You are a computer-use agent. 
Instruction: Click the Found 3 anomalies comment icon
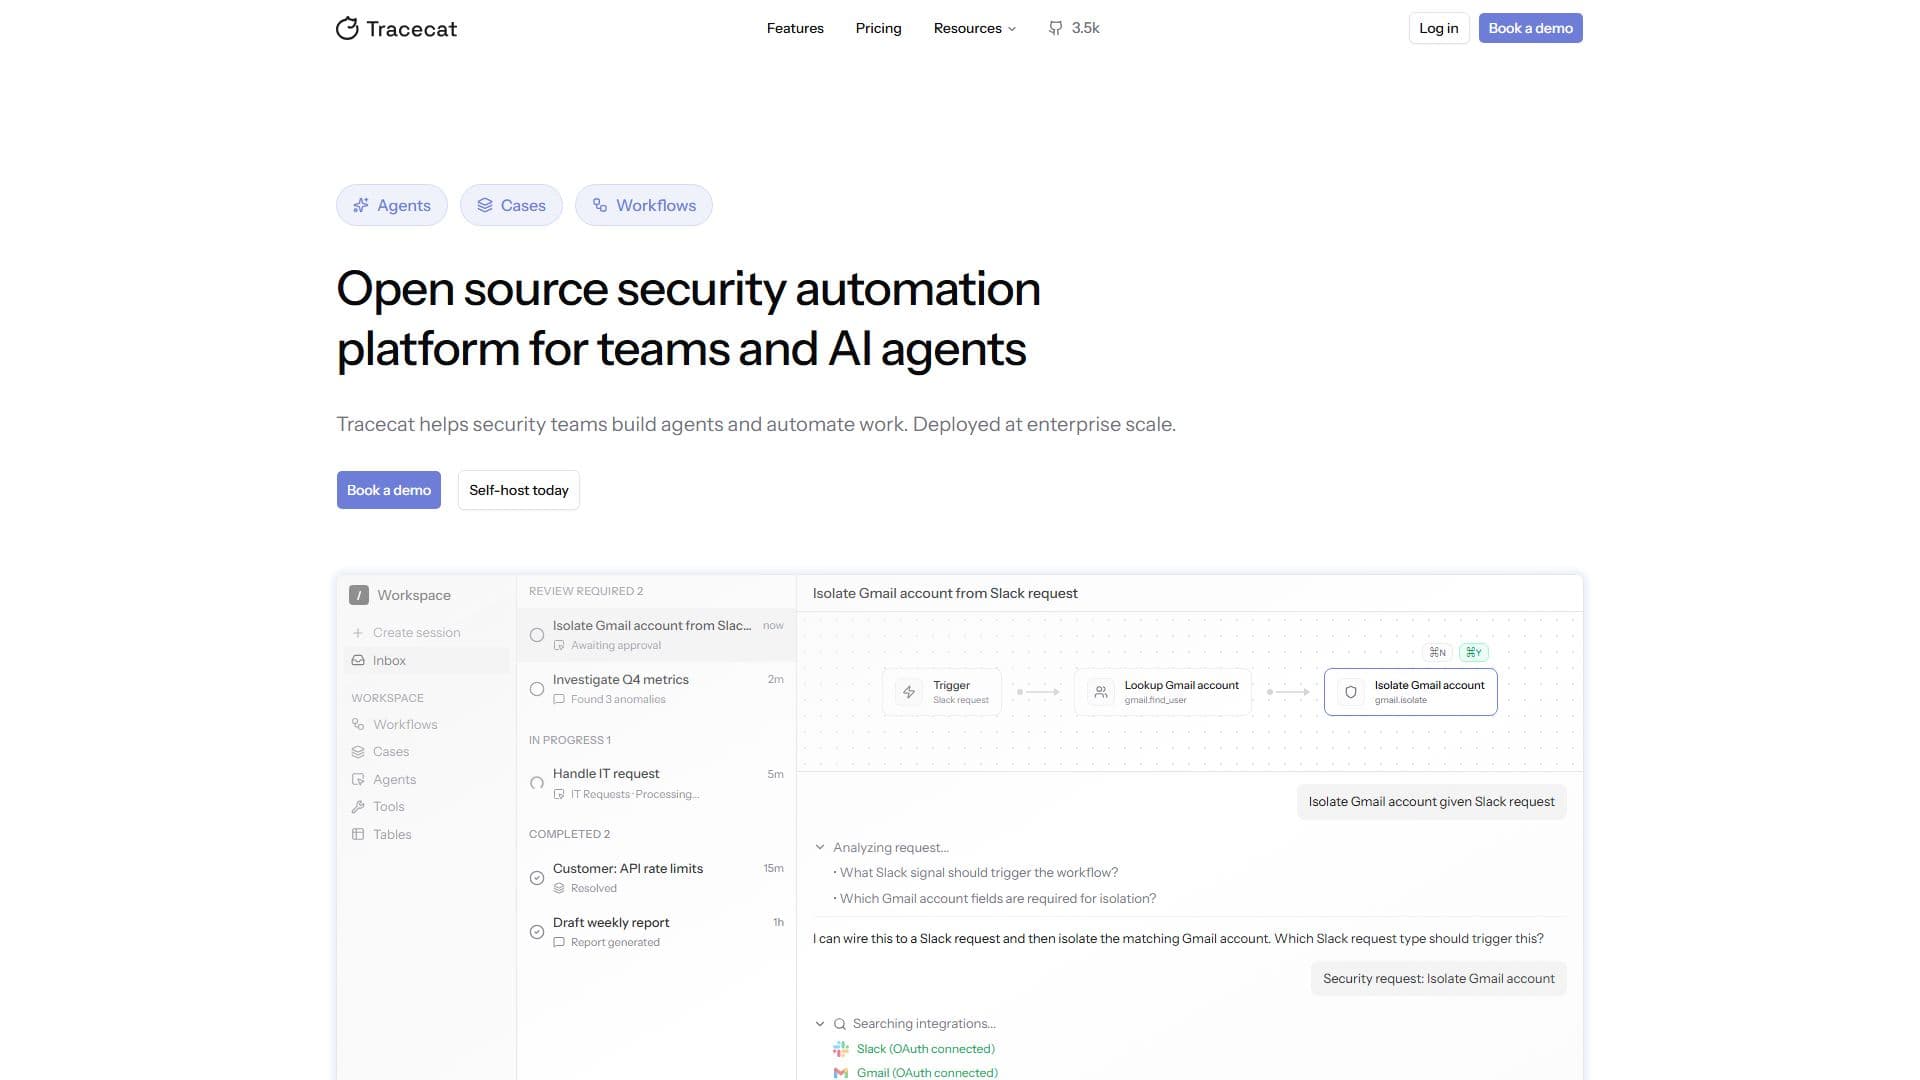[x=559, y=700]
